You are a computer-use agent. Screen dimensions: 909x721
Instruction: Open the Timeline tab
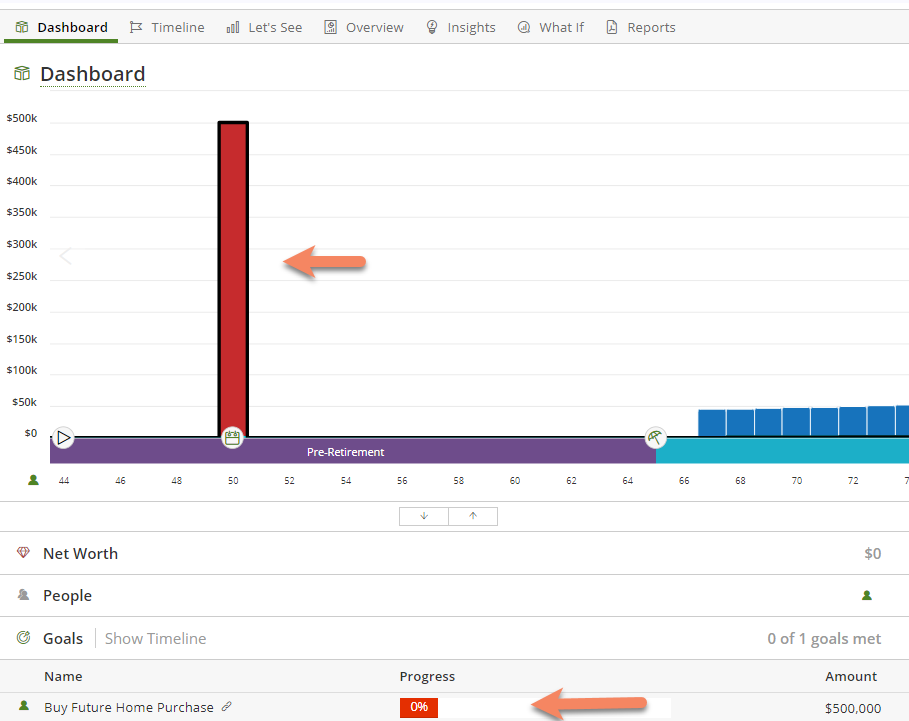[167, 27]
